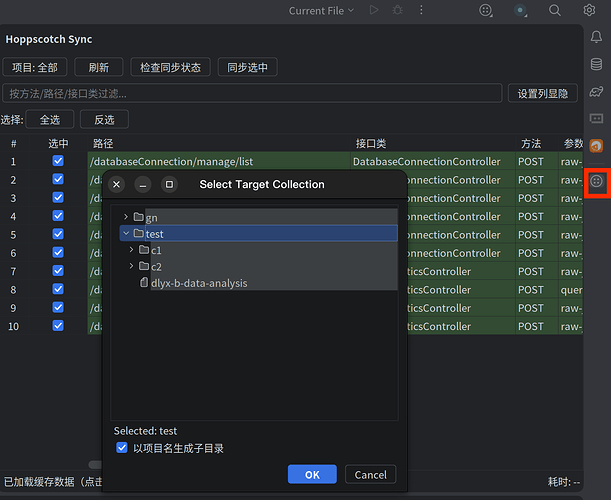Uncheck the selection checkbox in row 5
The width and height of the screenshot is (611, 500).
point(58,234)
